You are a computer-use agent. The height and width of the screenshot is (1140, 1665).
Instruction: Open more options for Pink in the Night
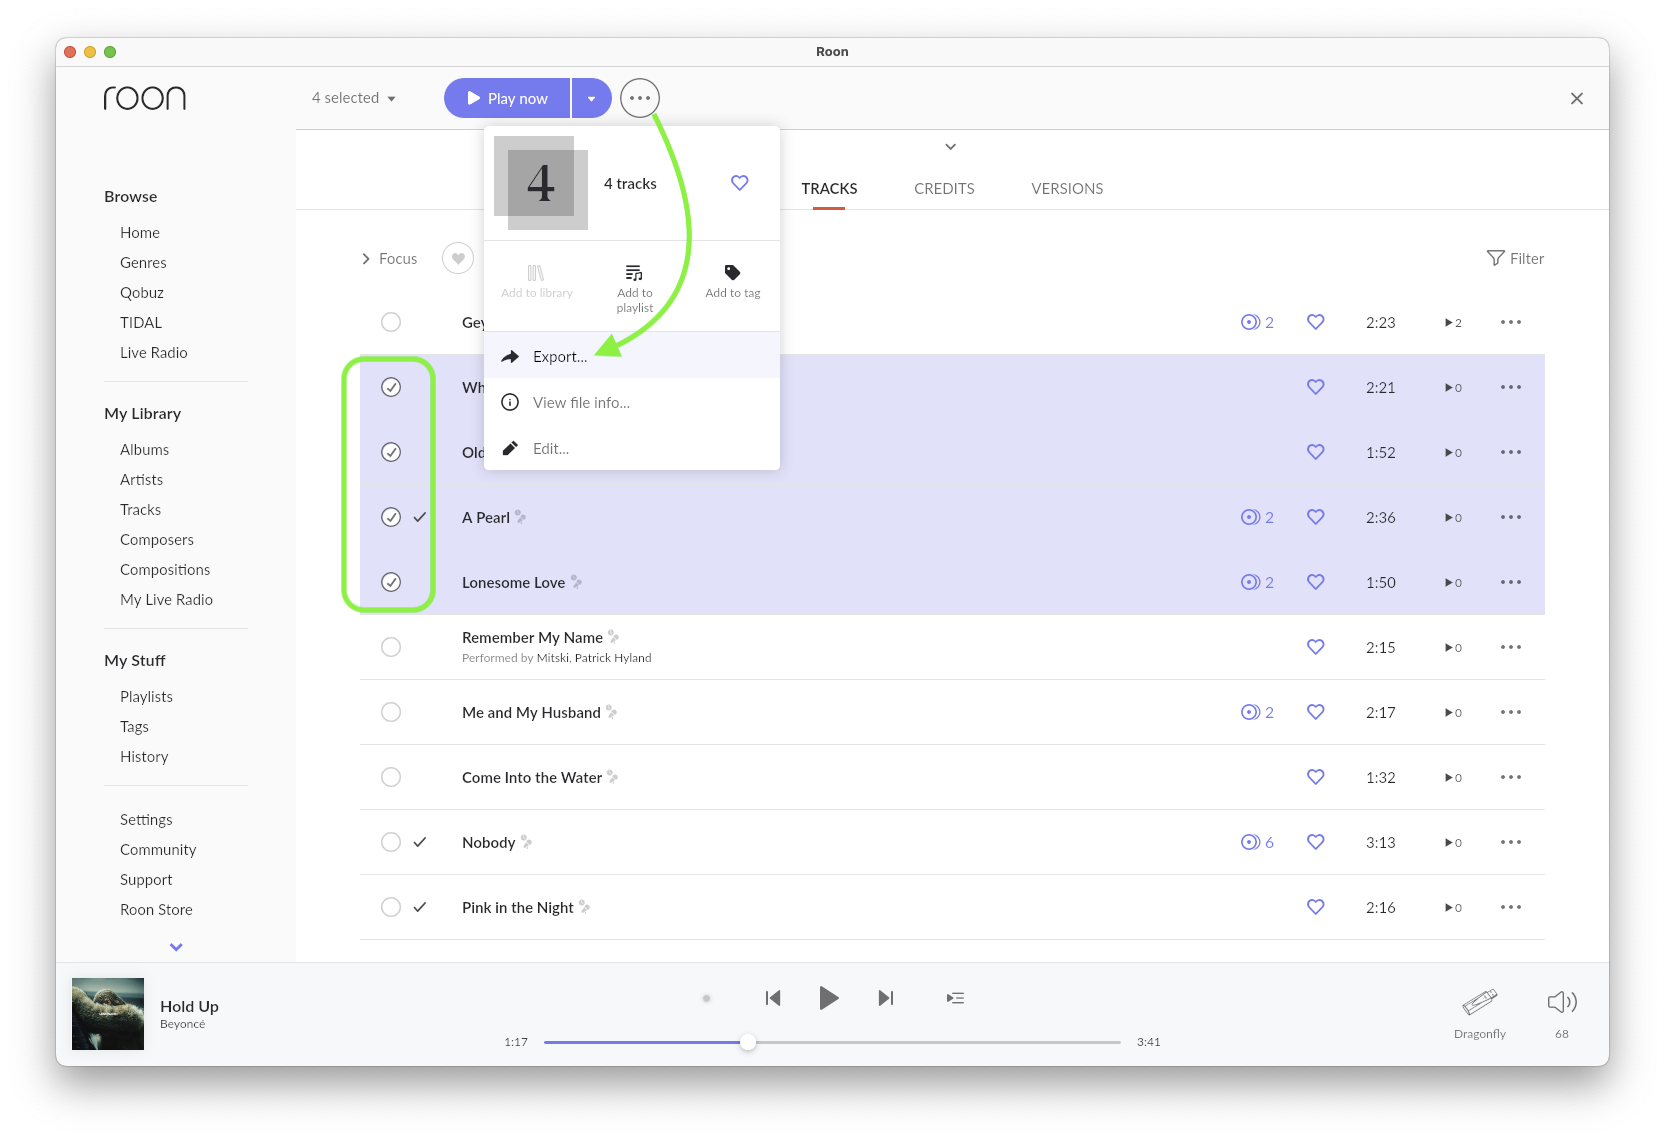coord(1511,907)
